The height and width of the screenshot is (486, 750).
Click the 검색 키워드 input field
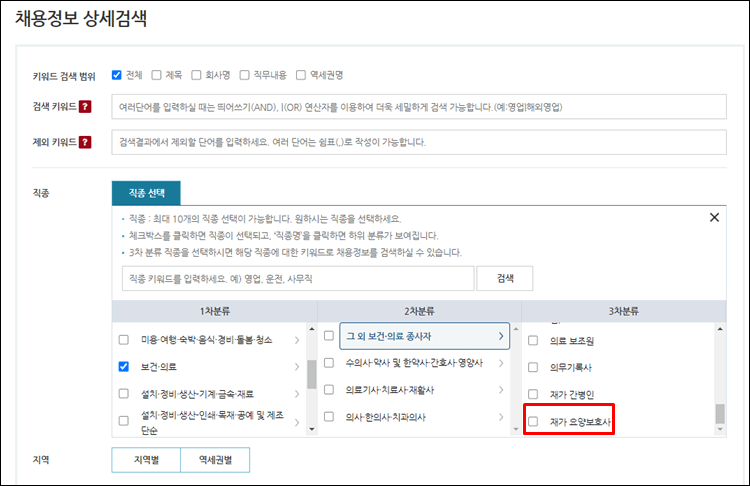[x=418, y=107]
